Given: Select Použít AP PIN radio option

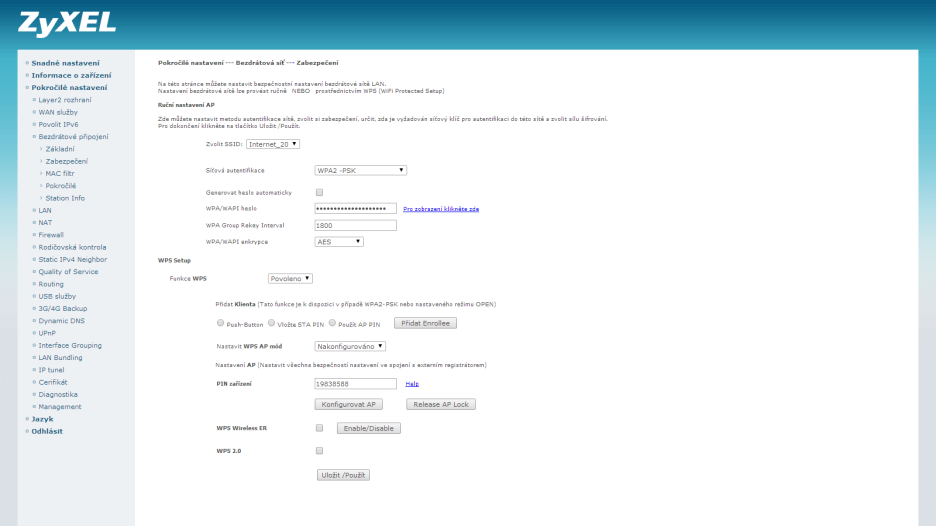Looking at the screenshot, I should pyautogui.click(x=332, y=323).
